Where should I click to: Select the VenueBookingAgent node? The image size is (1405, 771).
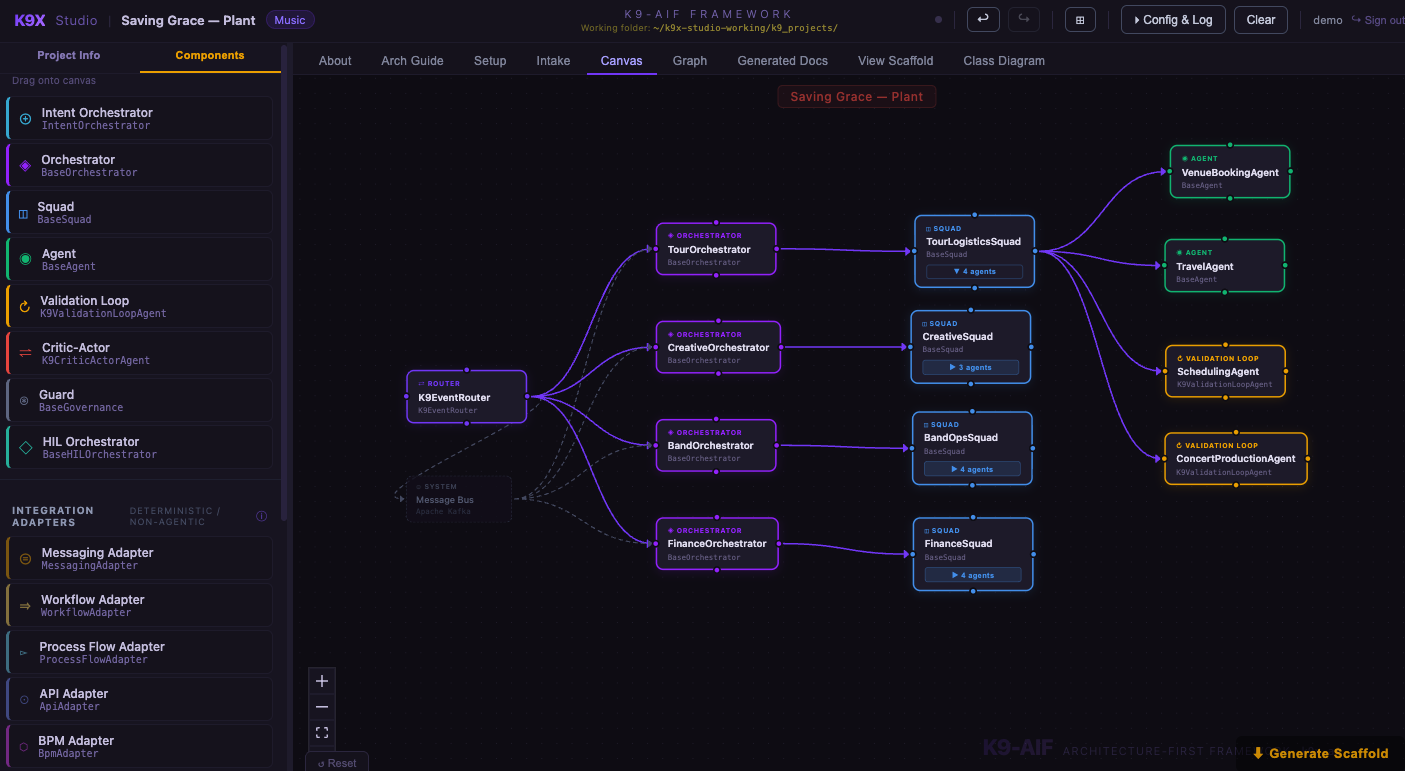[x=1230, y=172]
